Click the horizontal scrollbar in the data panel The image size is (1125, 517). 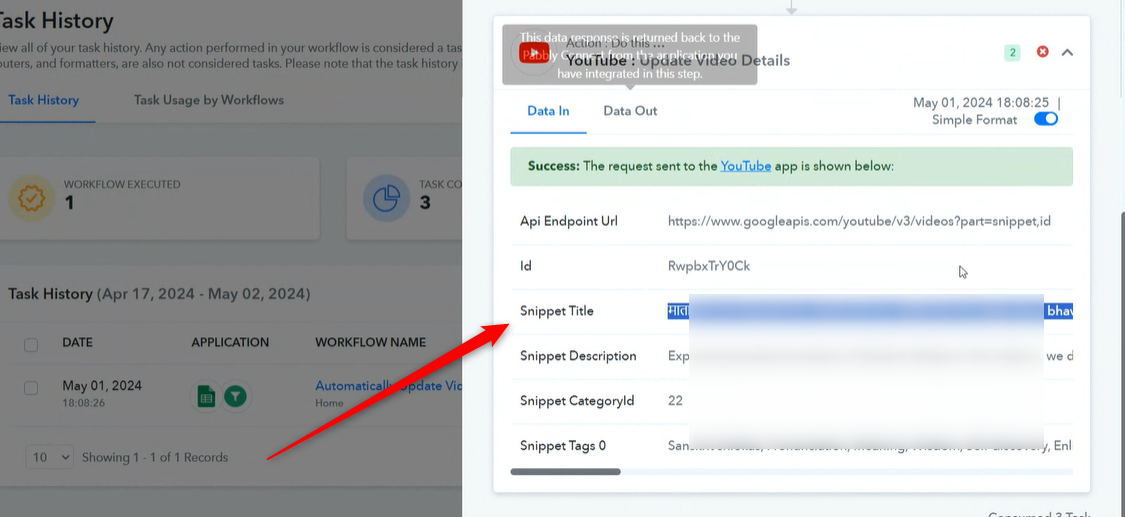pos(565,472)
